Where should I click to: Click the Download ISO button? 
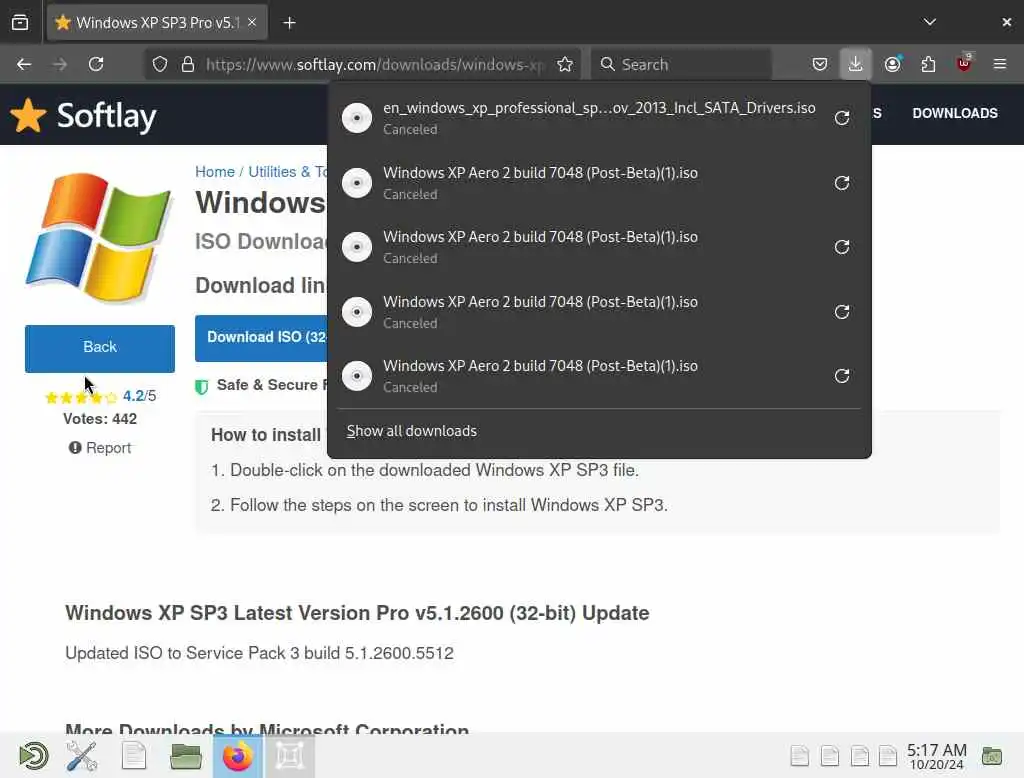tap(261, 338)
